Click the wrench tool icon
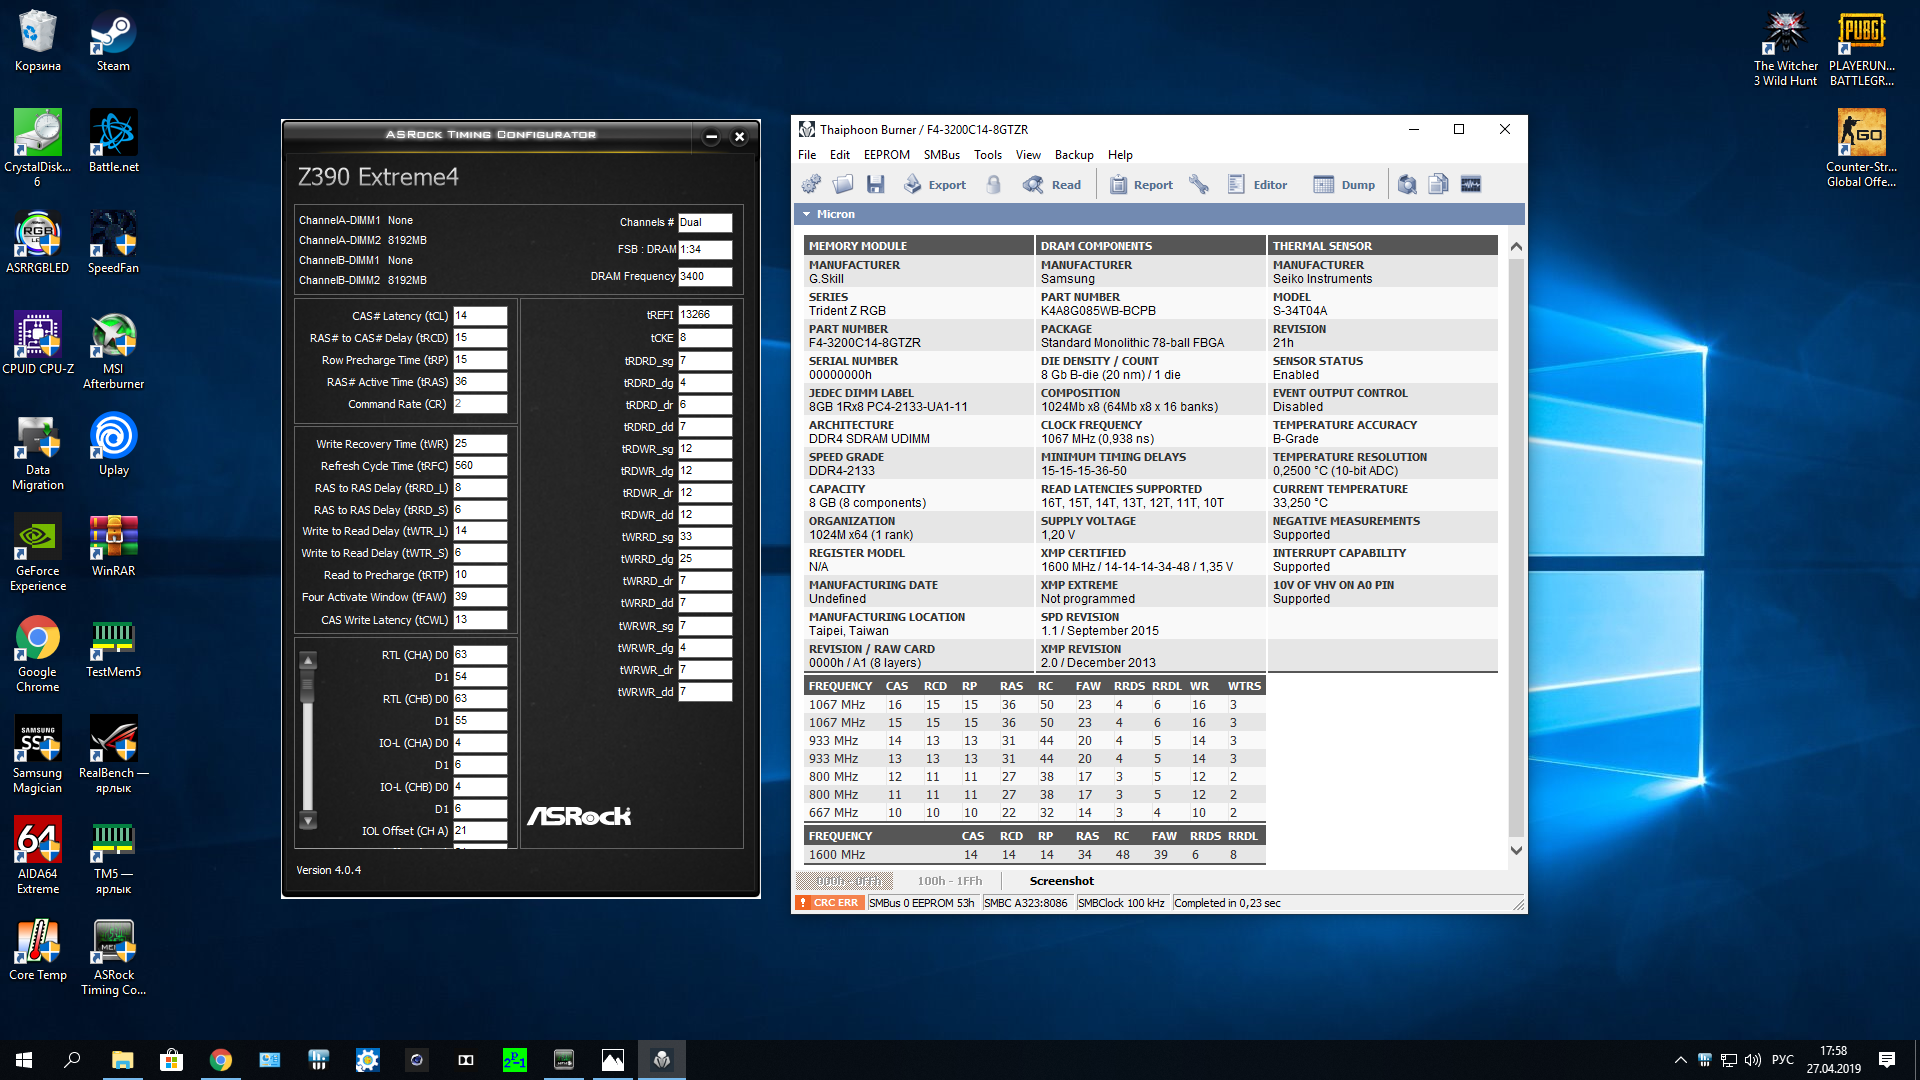This screenshot has width=1920, height=1080. (1199, 184)
